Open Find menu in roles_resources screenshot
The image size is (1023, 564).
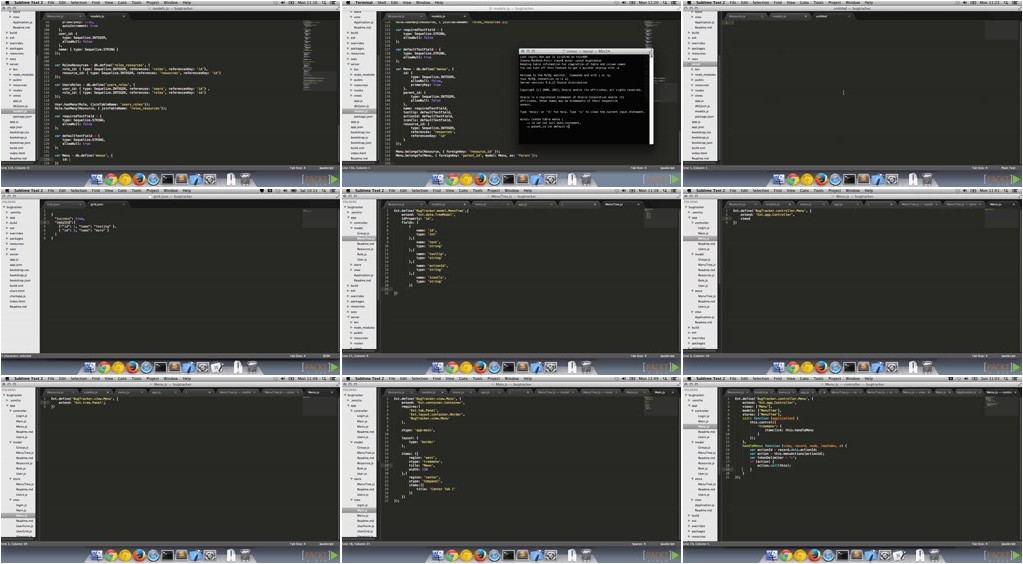pyautogui.click(x=95, y=3)
